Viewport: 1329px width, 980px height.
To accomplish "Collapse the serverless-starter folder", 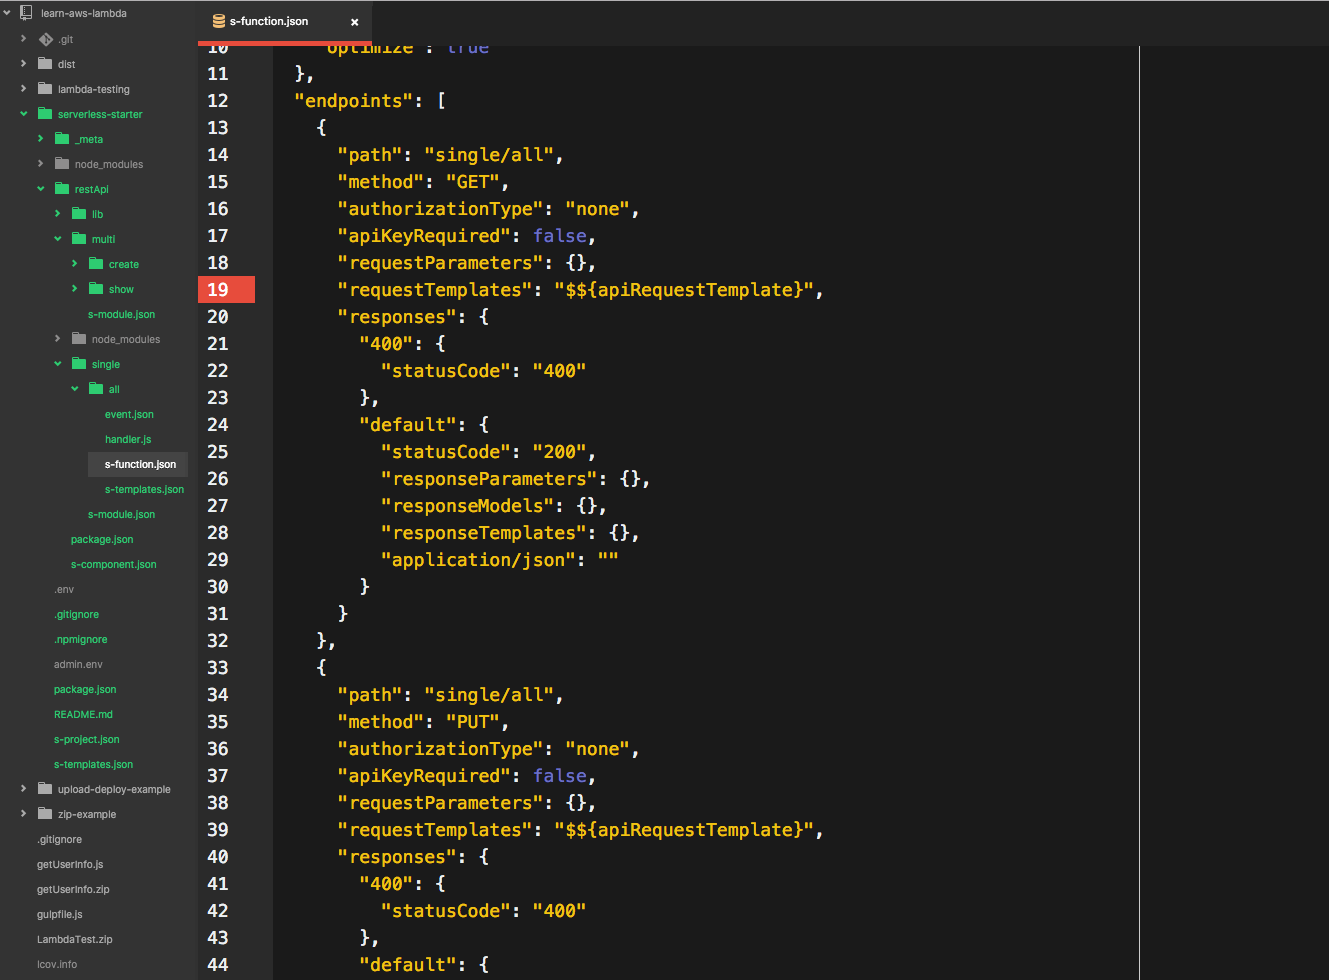I will pyautogui.click(x=22, y=113).
